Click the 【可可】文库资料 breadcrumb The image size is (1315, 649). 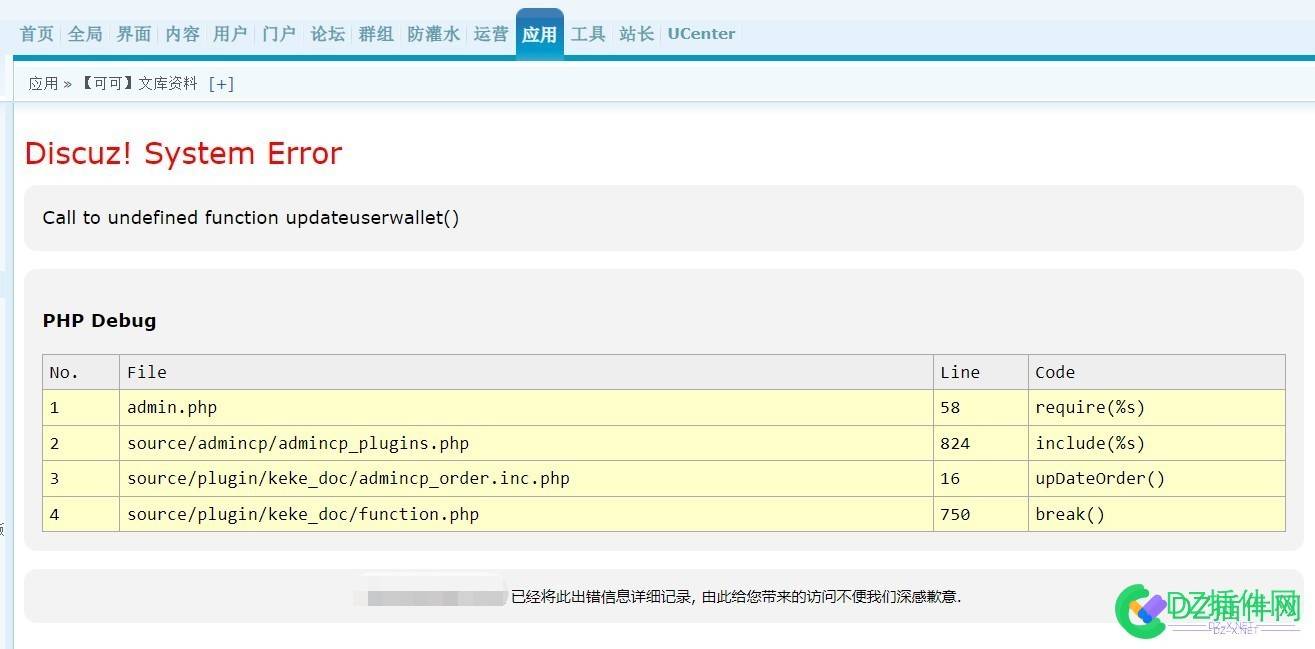(x=138, y=84)
